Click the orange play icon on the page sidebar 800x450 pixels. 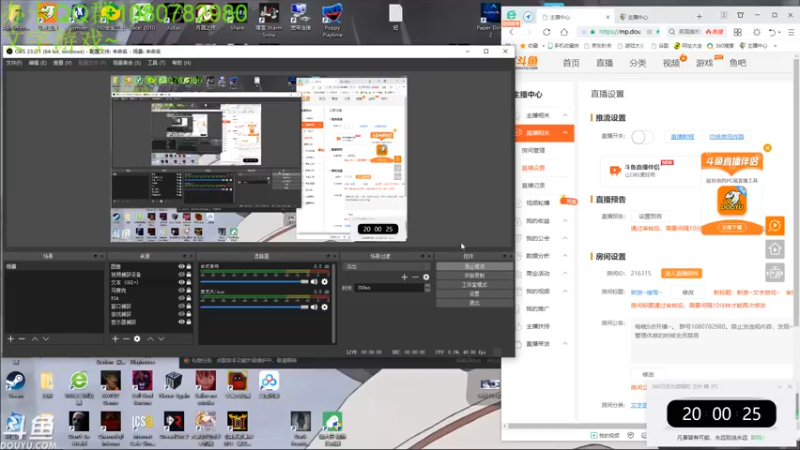click(x=775, y=226)
